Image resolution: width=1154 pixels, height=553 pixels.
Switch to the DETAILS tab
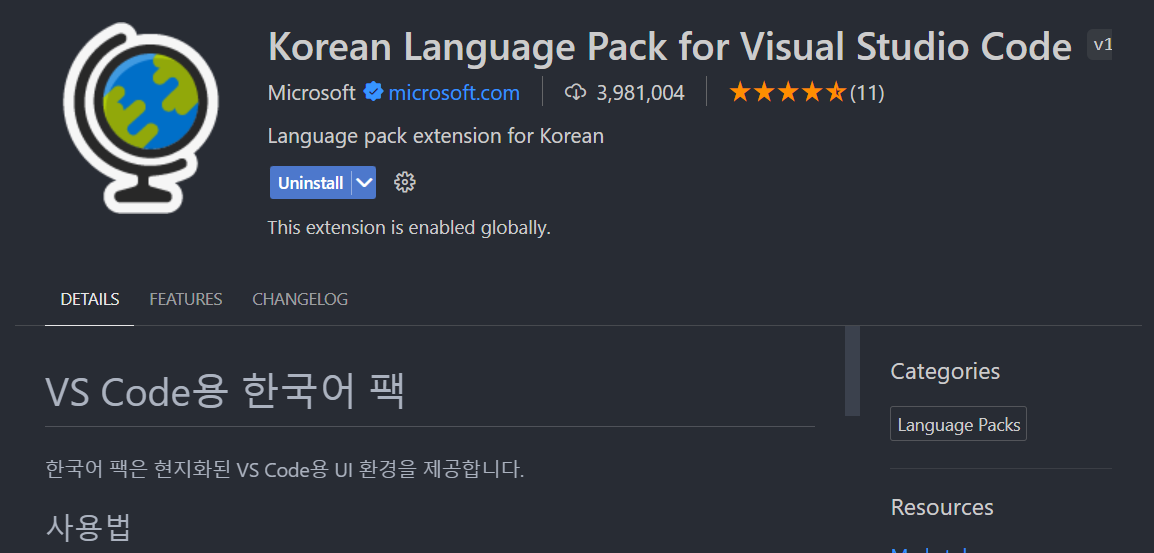point(89,299)
